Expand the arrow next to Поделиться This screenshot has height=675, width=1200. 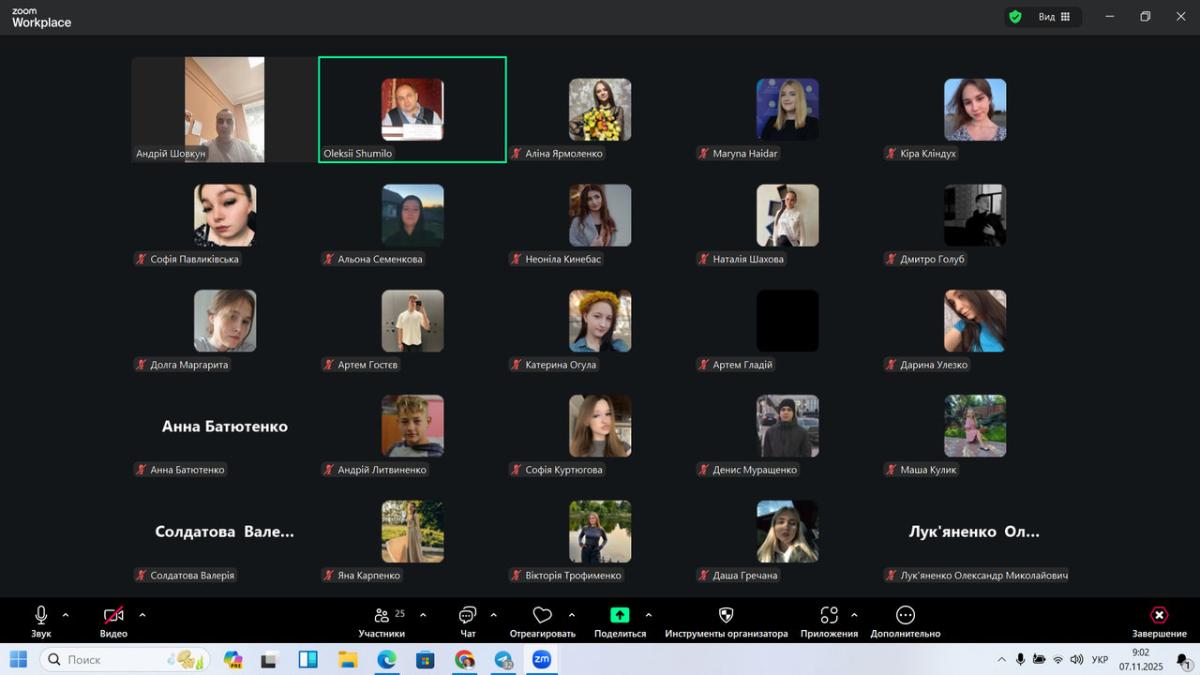[648, 615]
